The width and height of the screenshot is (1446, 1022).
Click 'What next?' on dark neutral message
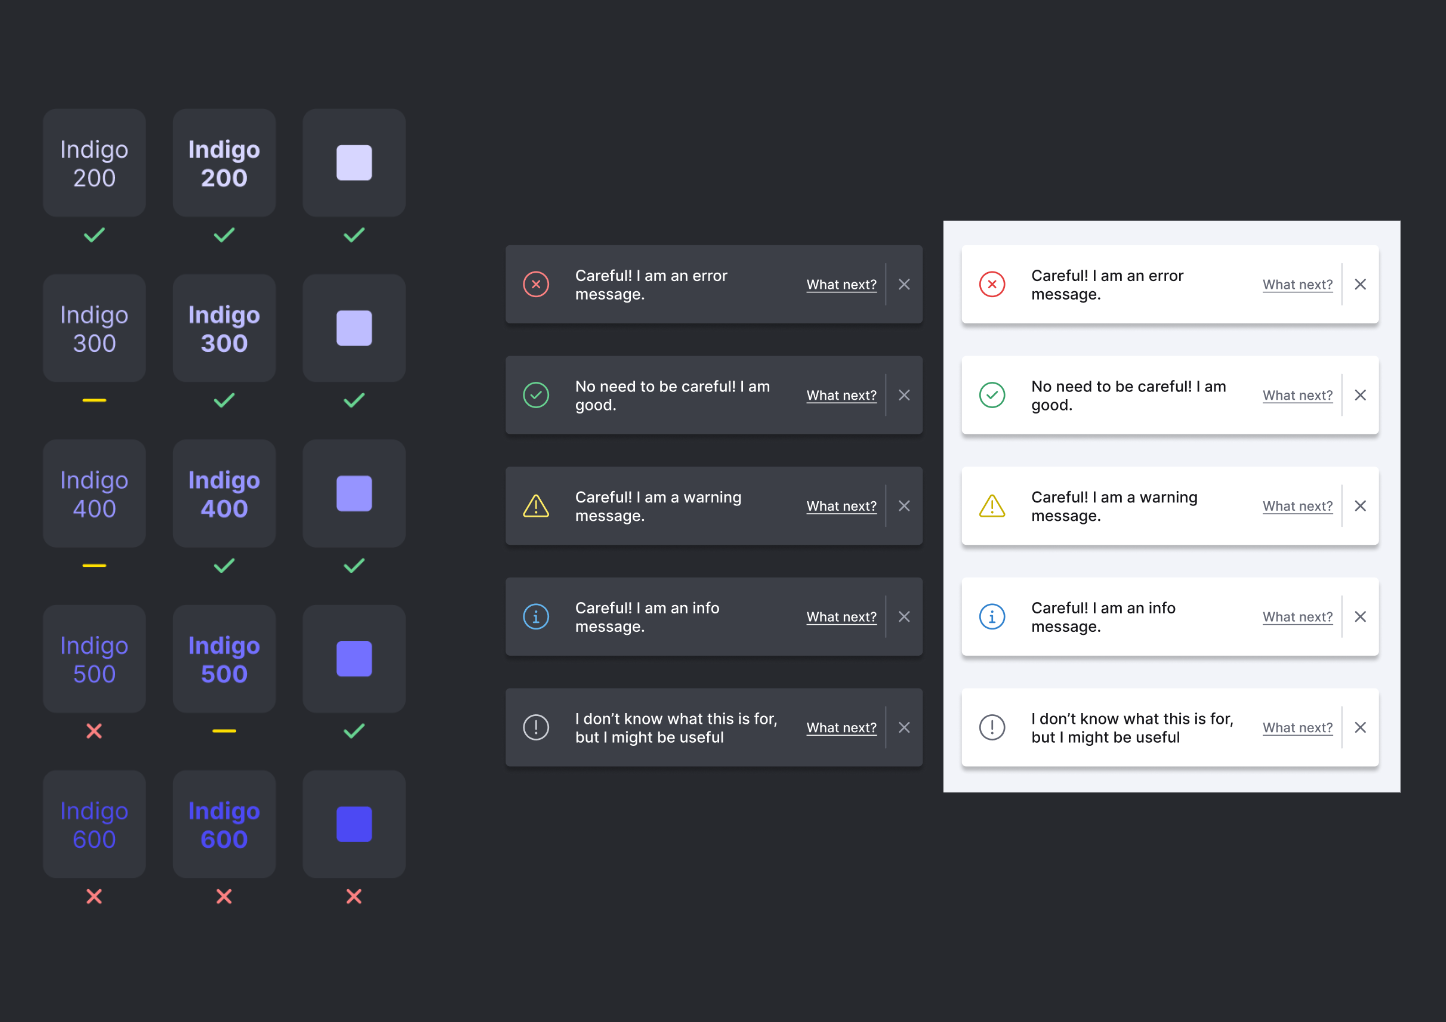842,729
